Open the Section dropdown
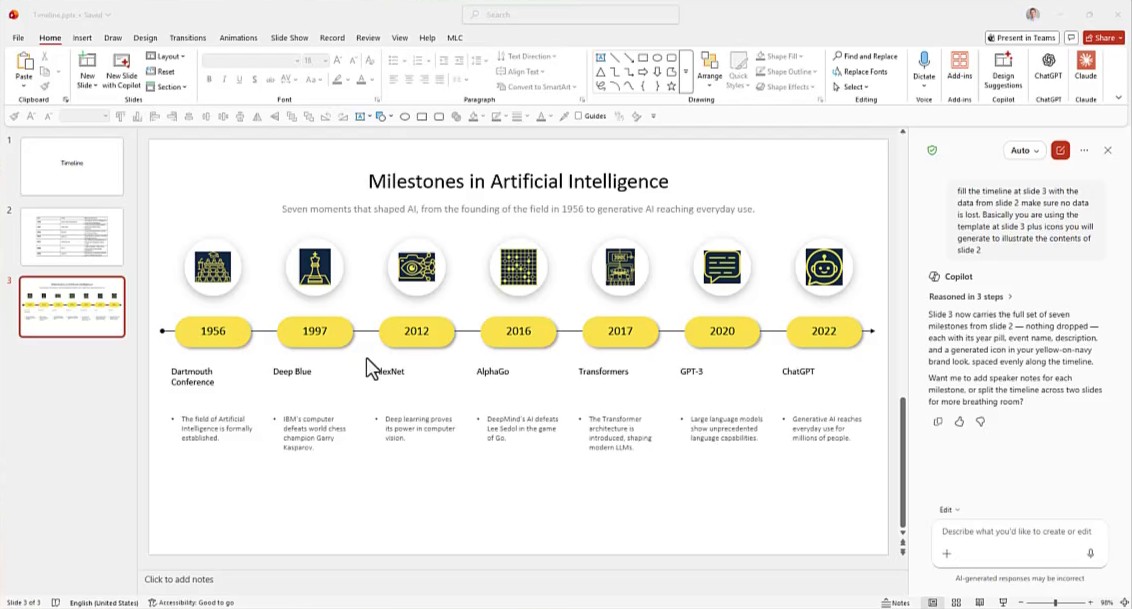 [167, 87]
